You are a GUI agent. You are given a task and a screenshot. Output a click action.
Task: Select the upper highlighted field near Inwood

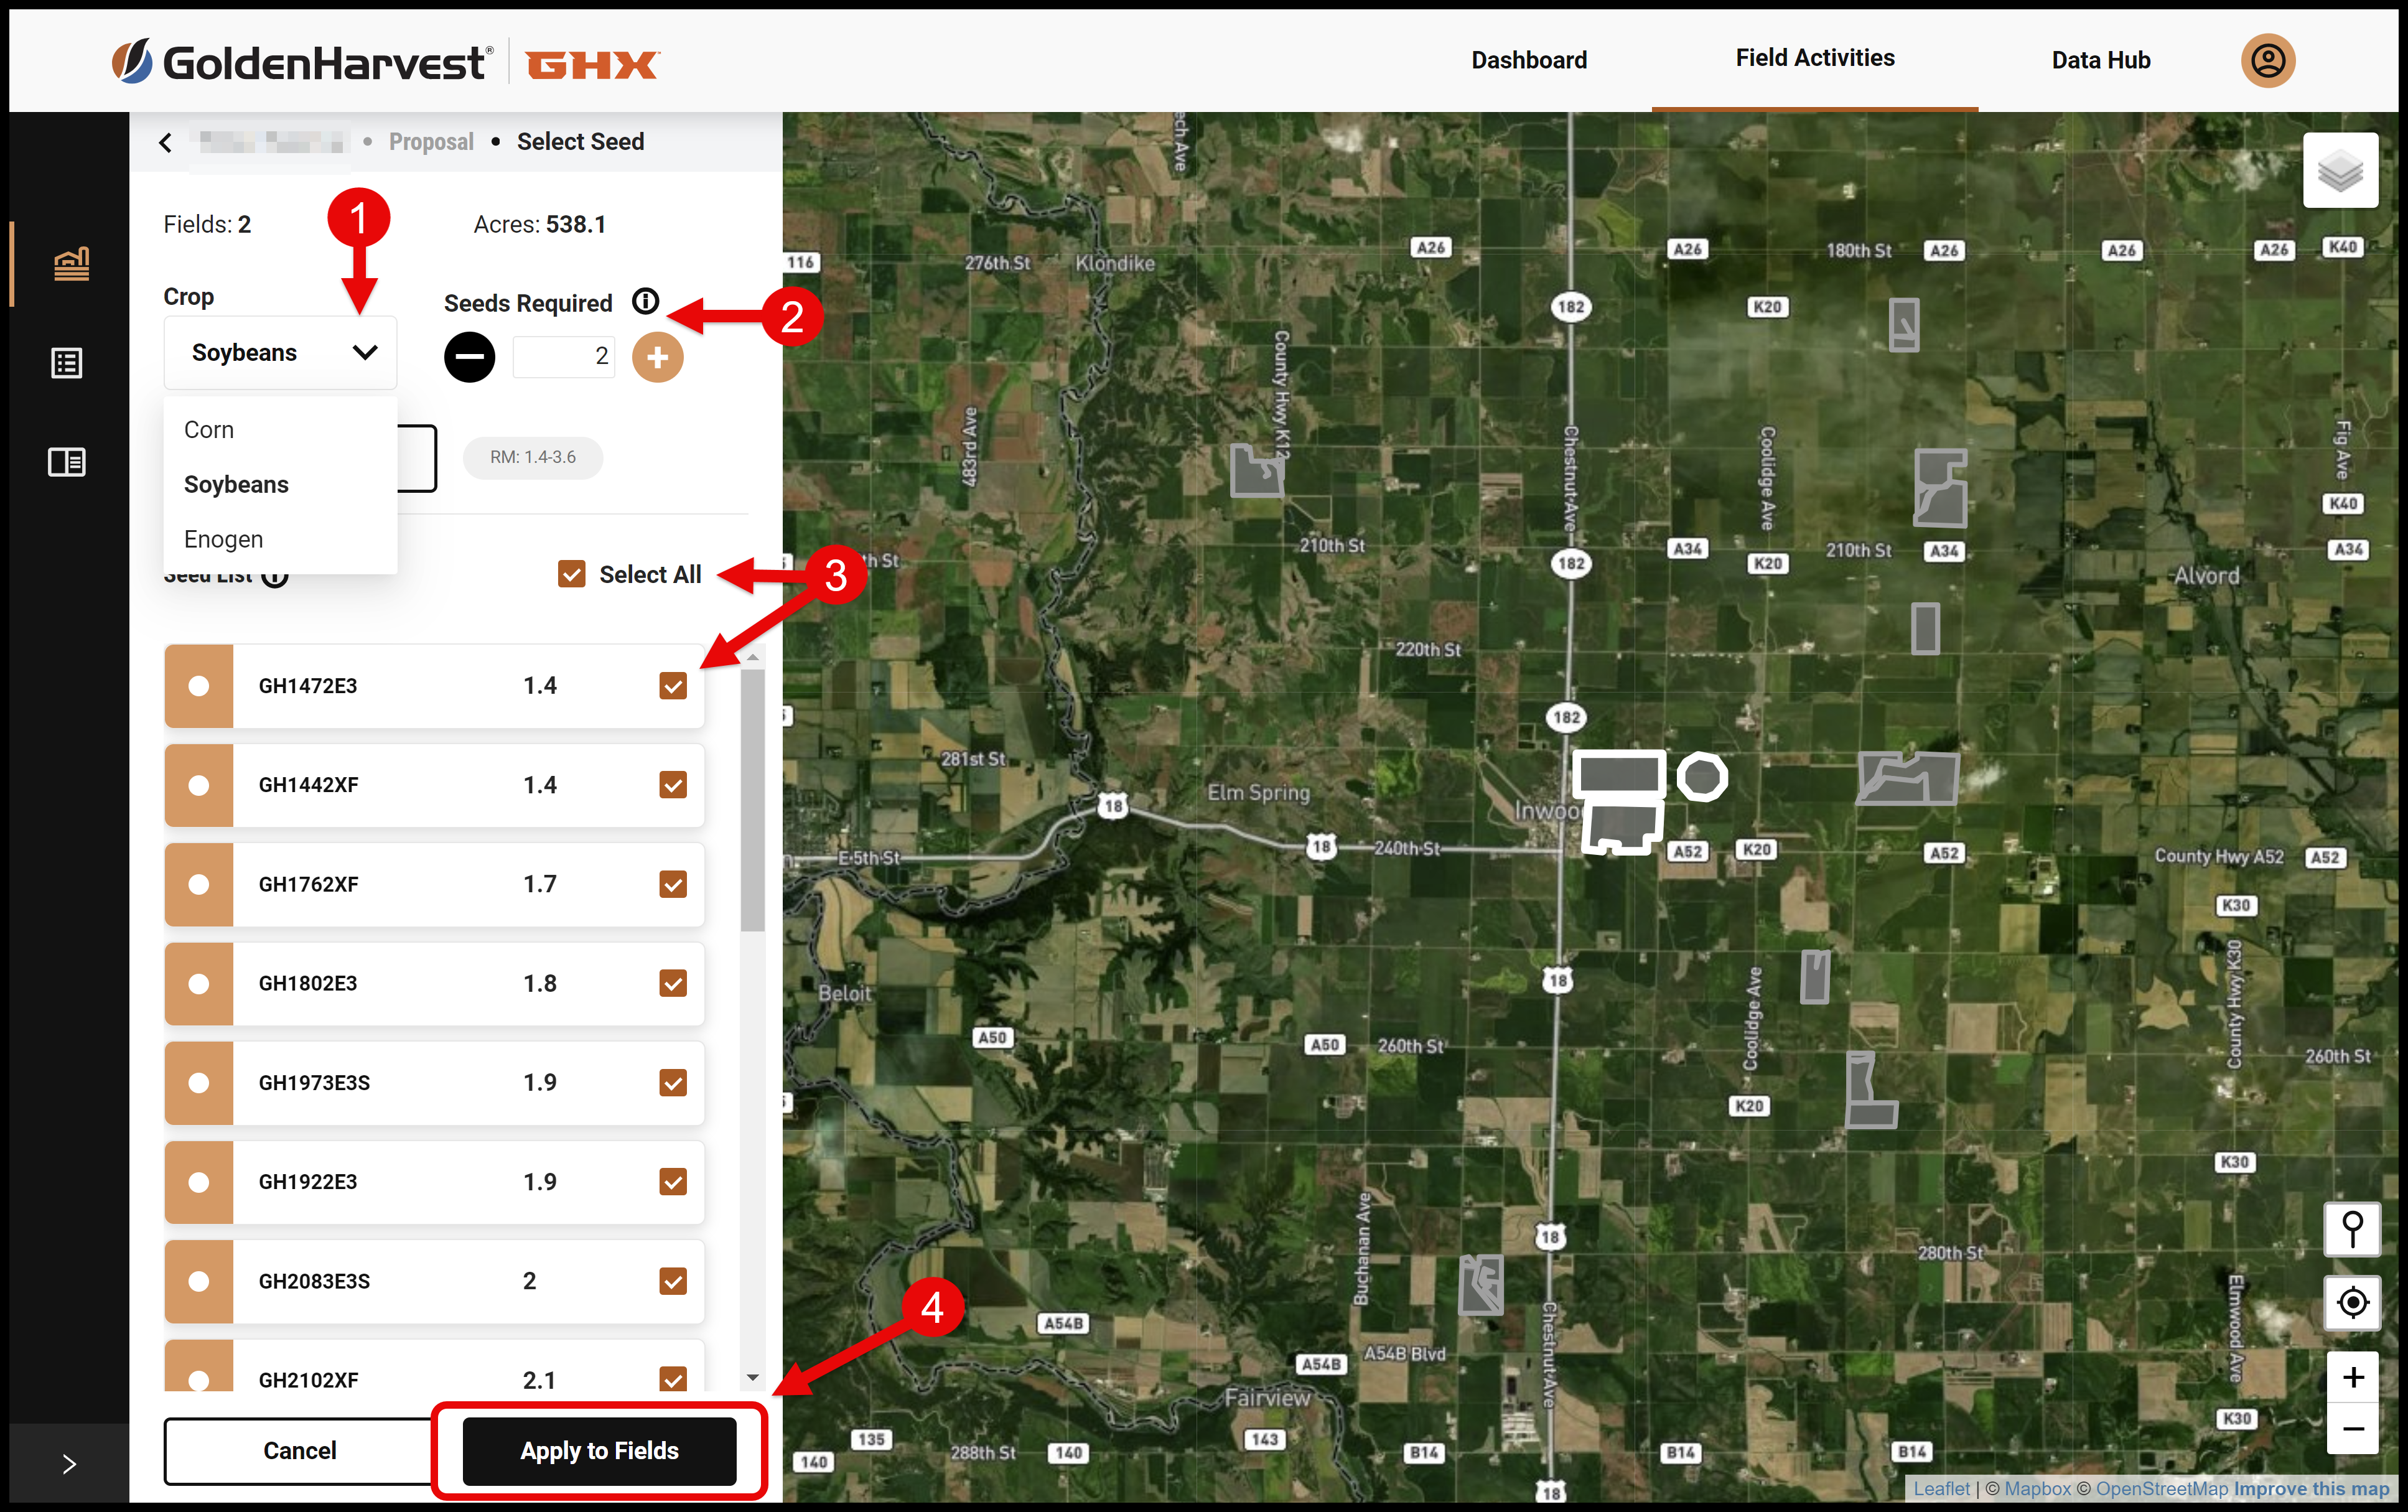coord(1619,773)
